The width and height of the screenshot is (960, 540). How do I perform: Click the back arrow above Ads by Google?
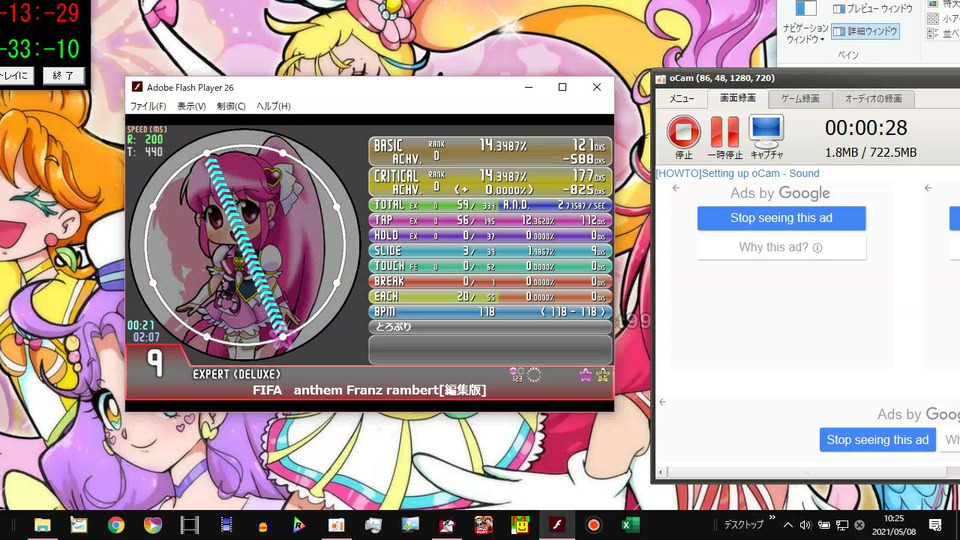pos(676,188)
